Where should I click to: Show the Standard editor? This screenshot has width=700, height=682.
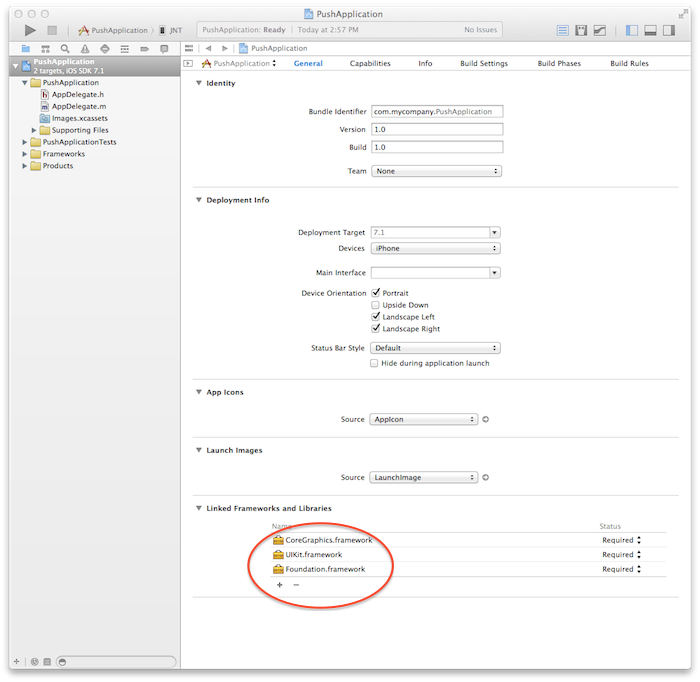tap(562, 30)
